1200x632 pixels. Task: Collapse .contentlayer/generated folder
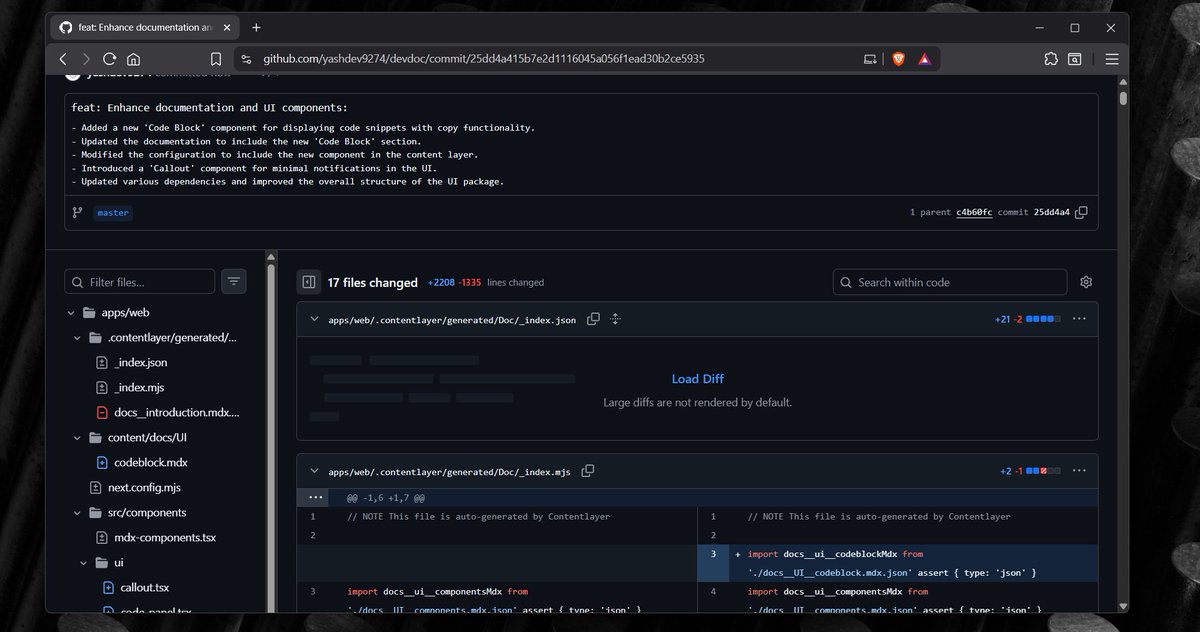coord(78,338)
